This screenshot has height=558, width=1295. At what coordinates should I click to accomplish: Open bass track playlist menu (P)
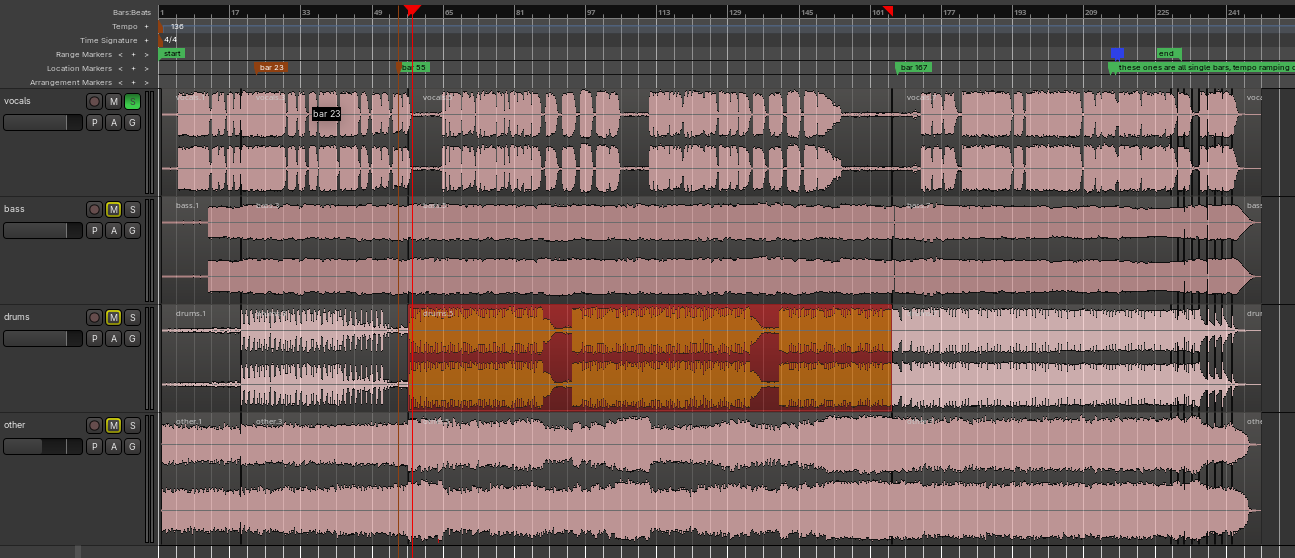(95, 230)
